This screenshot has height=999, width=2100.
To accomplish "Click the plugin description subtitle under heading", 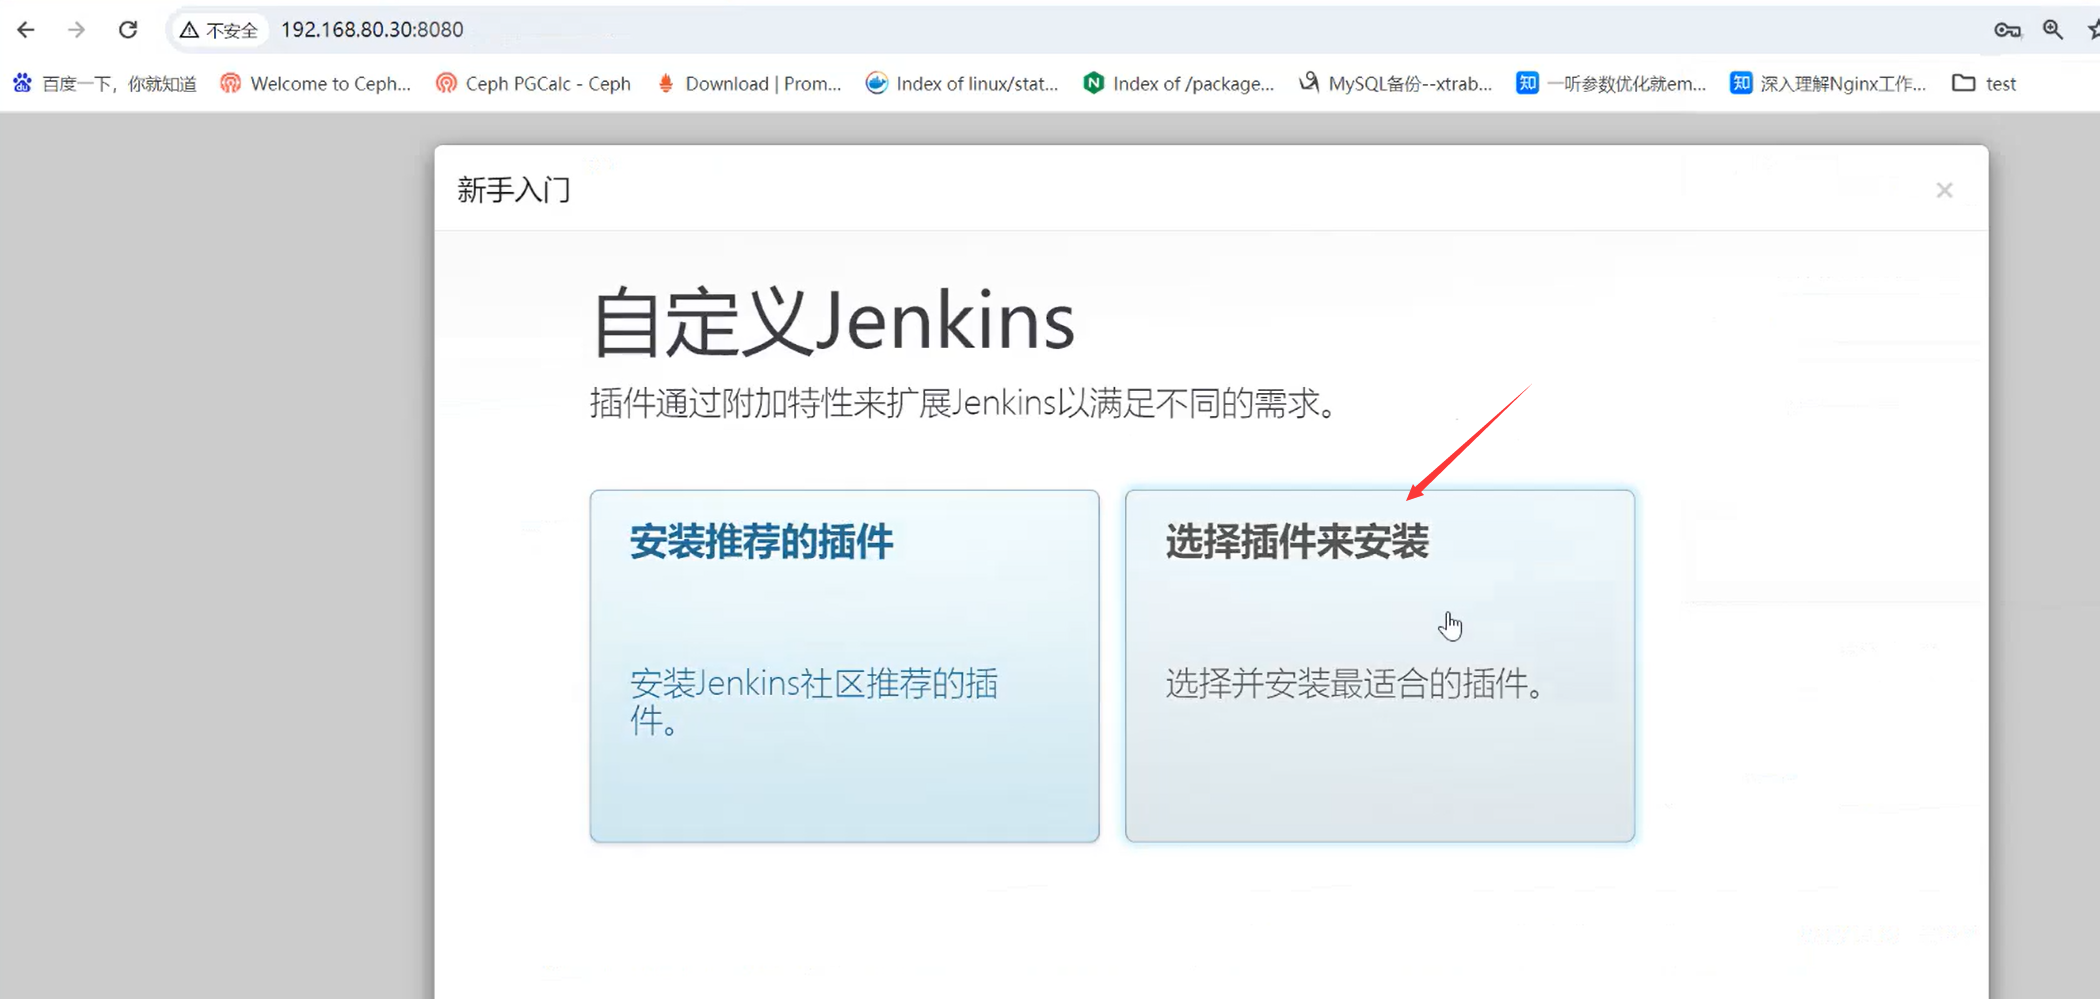I will [x=964, y=404].
